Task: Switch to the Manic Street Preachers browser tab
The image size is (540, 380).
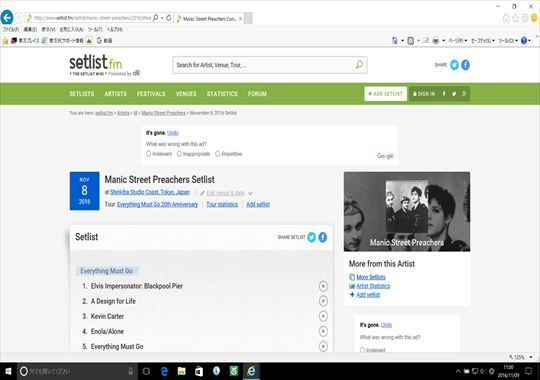Action: (209, 18)
